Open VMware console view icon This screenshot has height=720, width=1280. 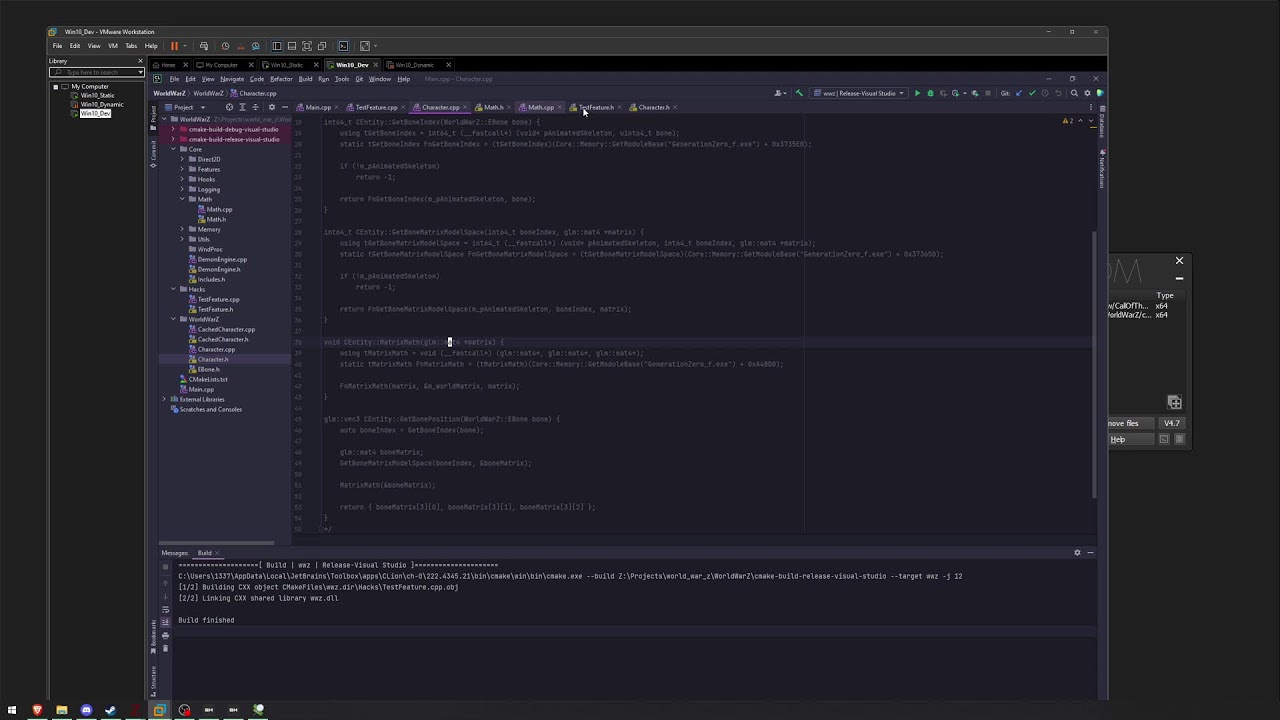tap(343, 45)
